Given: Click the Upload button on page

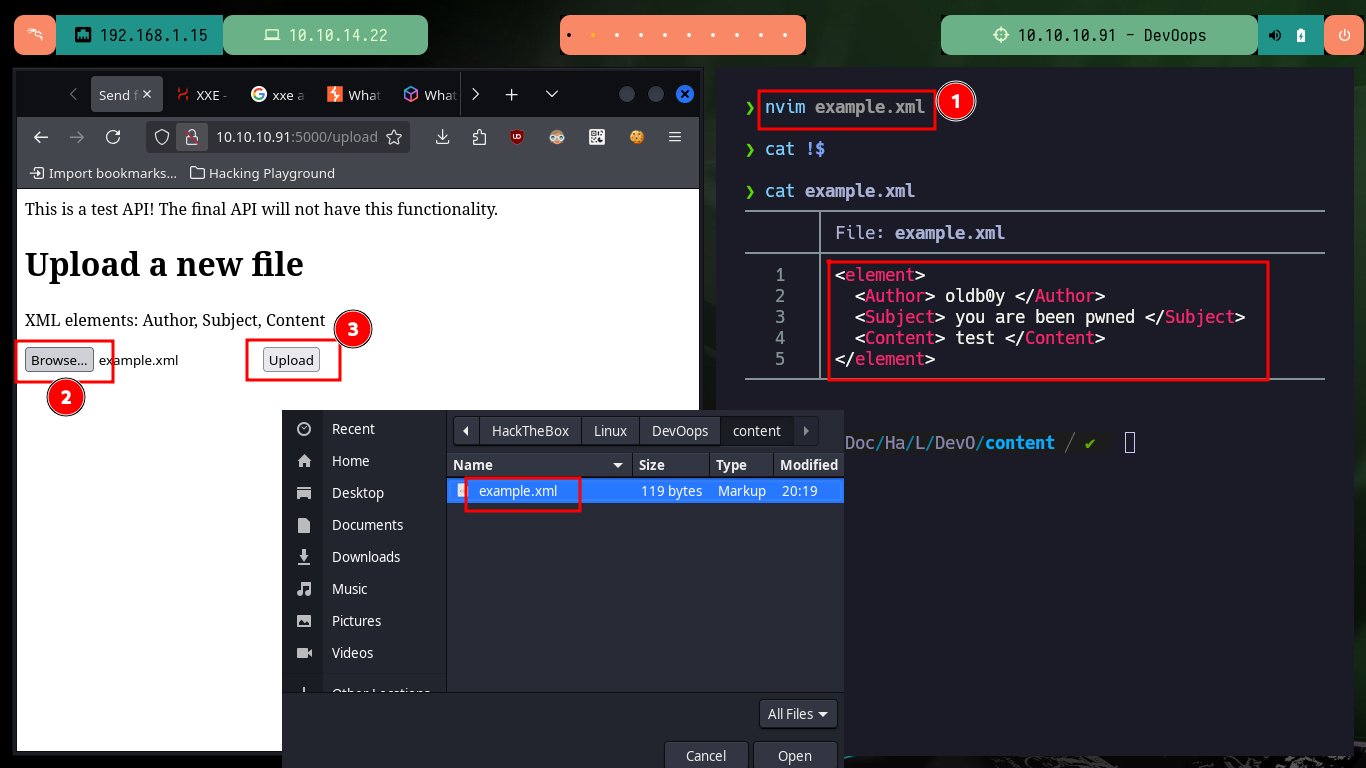Looking at the screenshot, I should [291, 360].
